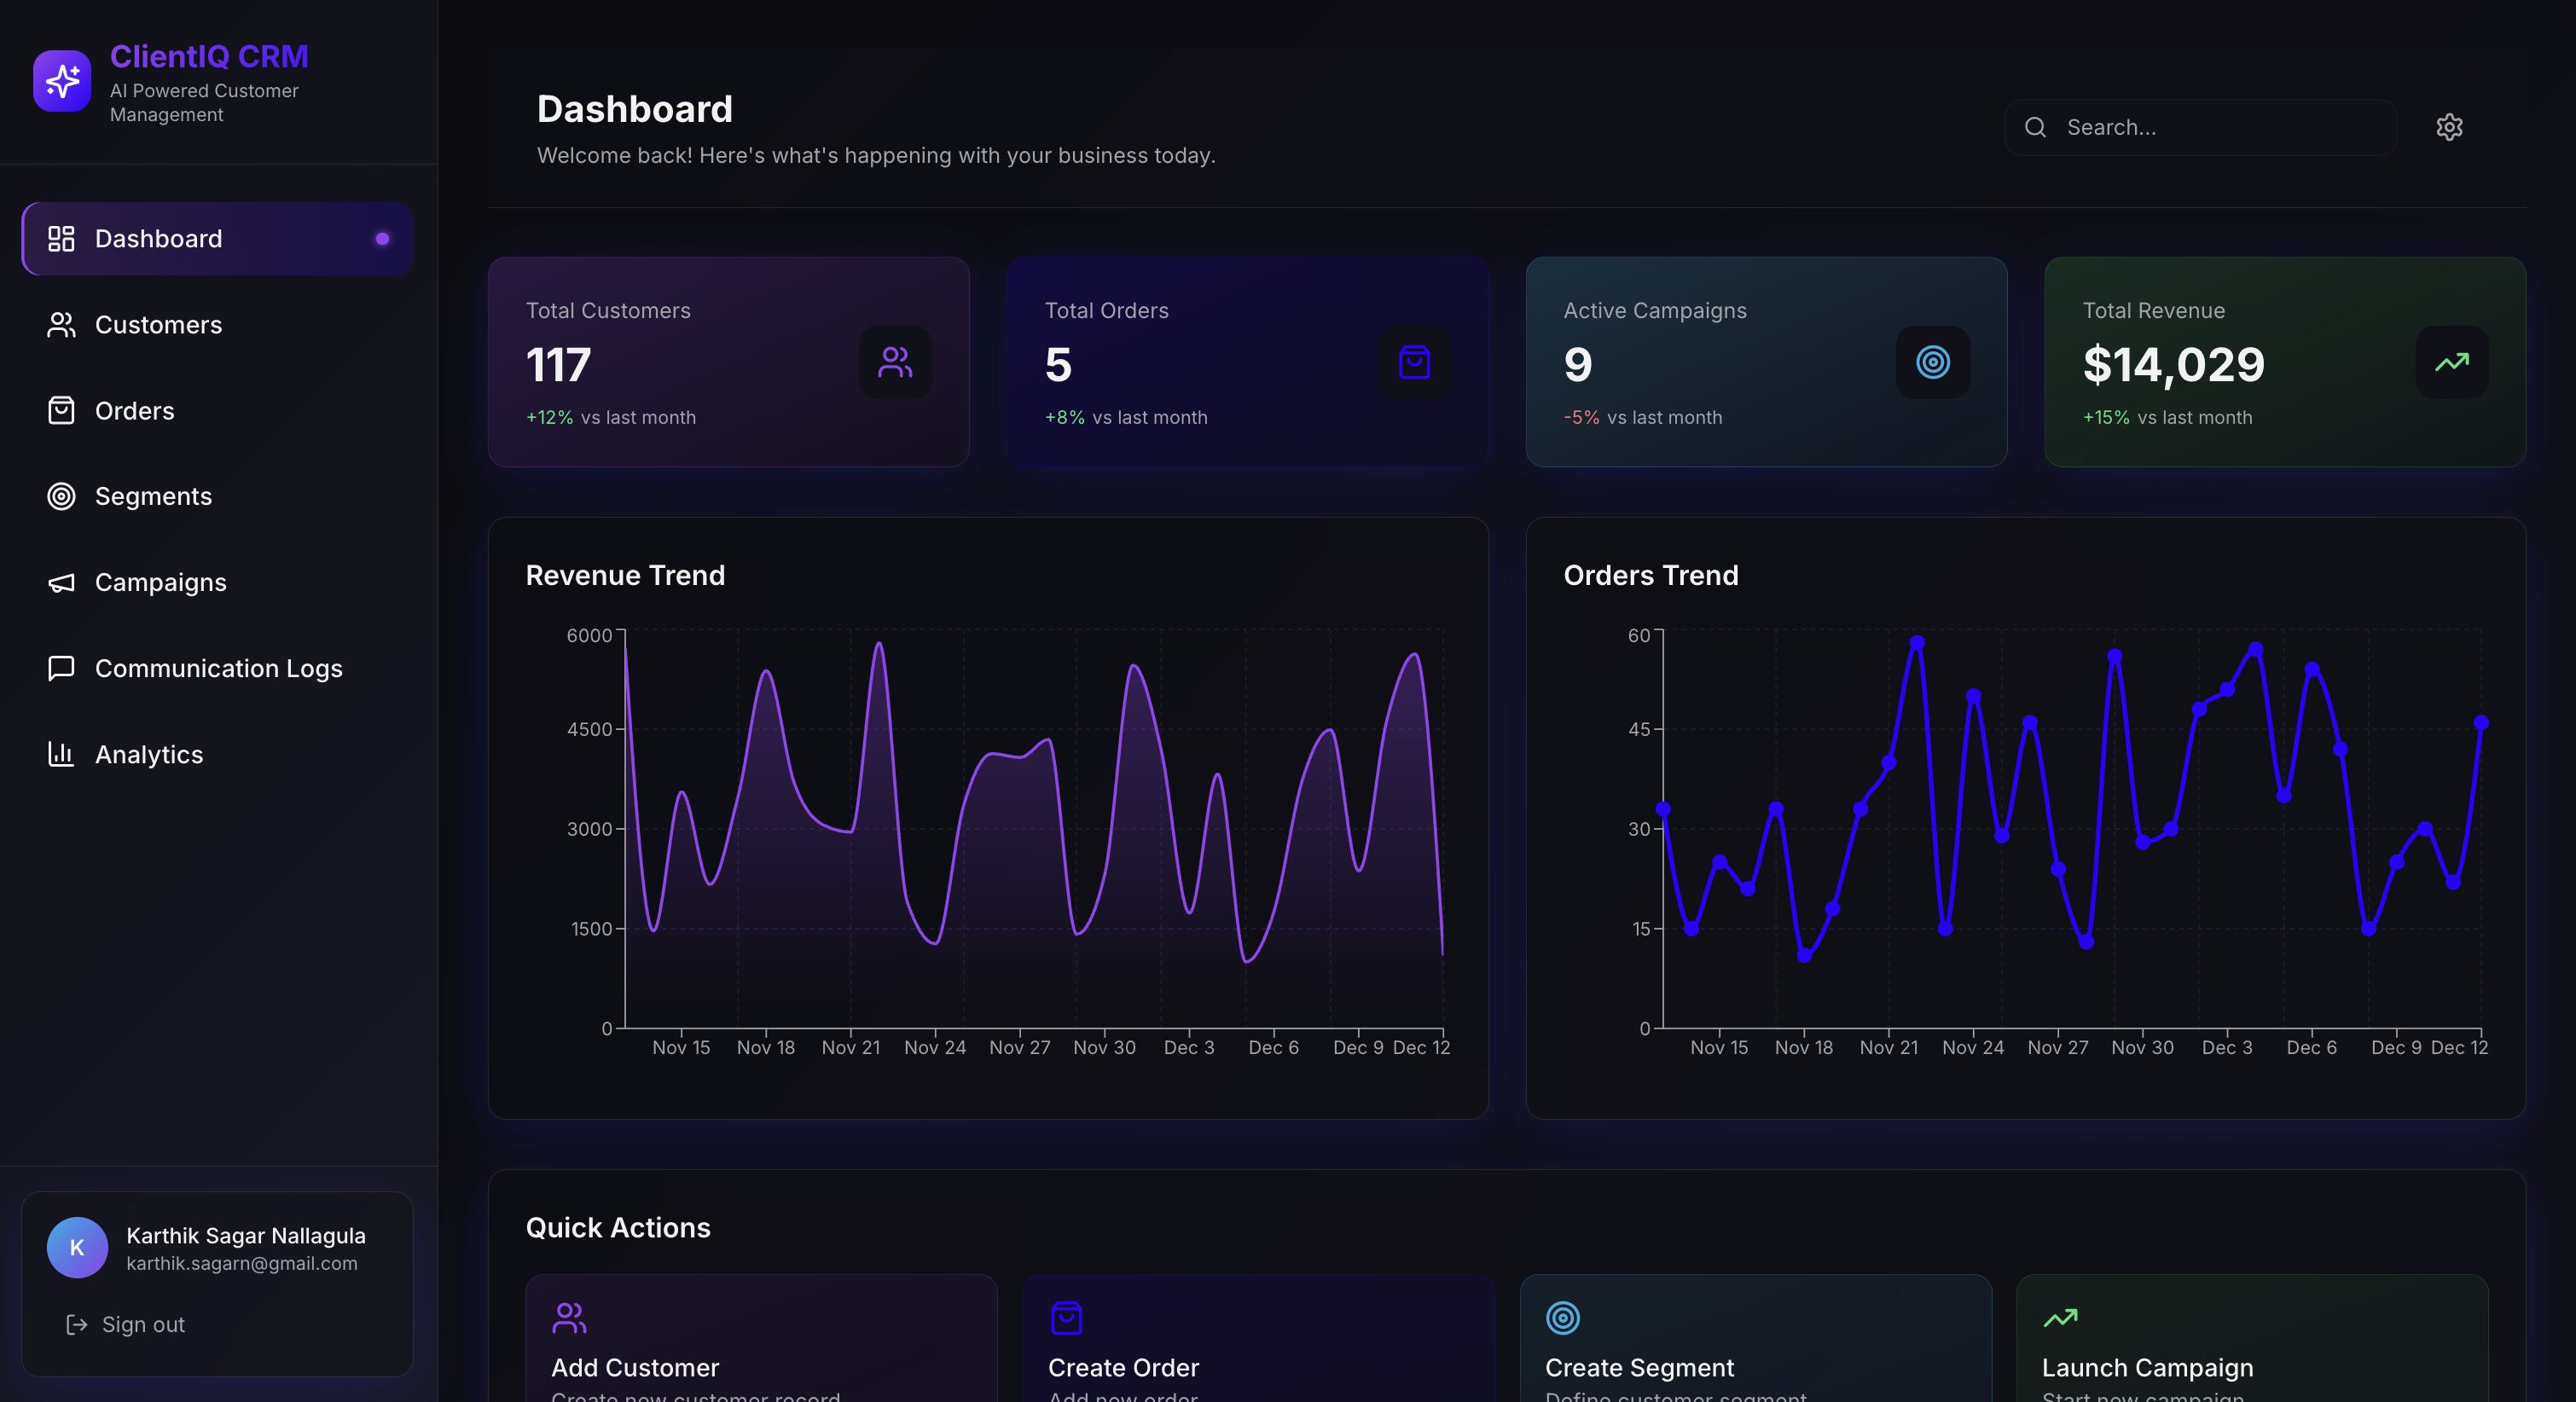This screenshot has width=2576, height=1402.
Task: Click the Total Revenue trending arrow icon
Action: click(2452, 362)
